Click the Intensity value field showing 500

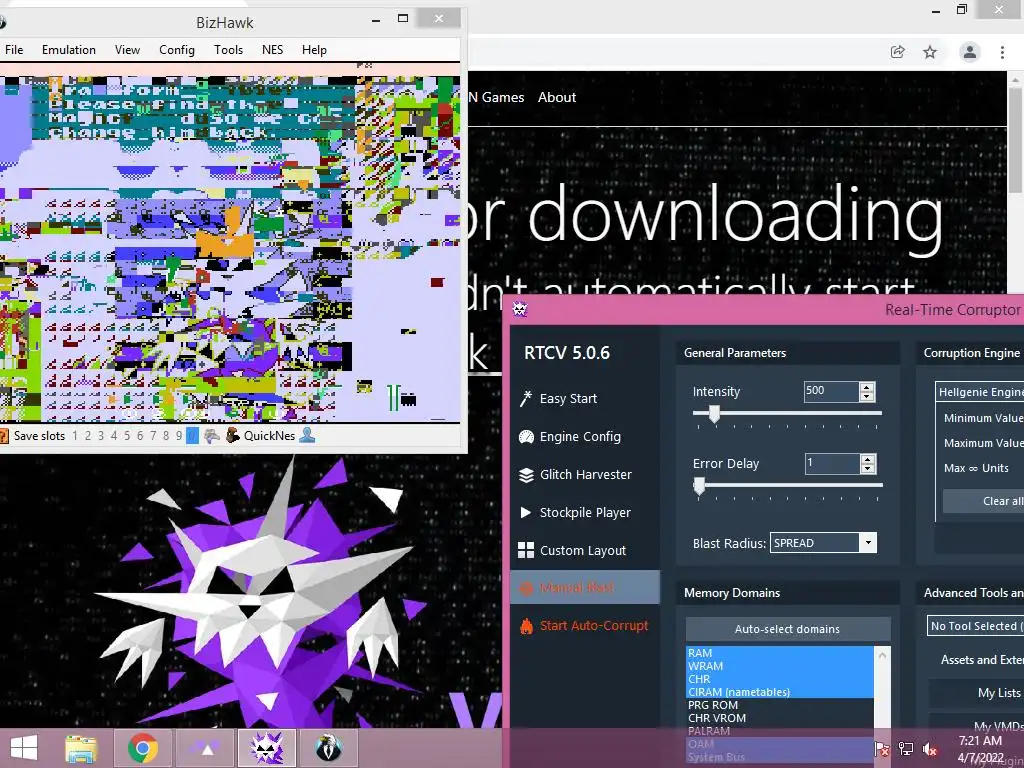(831, 391)
